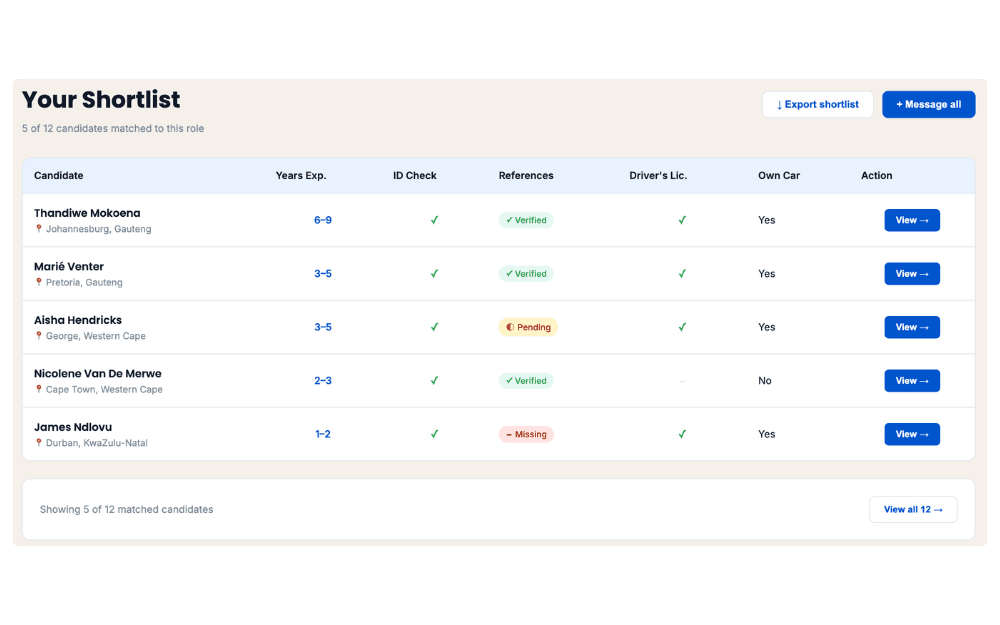Select the name Thandiwe Mokoena
1000x625 pixels.
tap(87, 213)
